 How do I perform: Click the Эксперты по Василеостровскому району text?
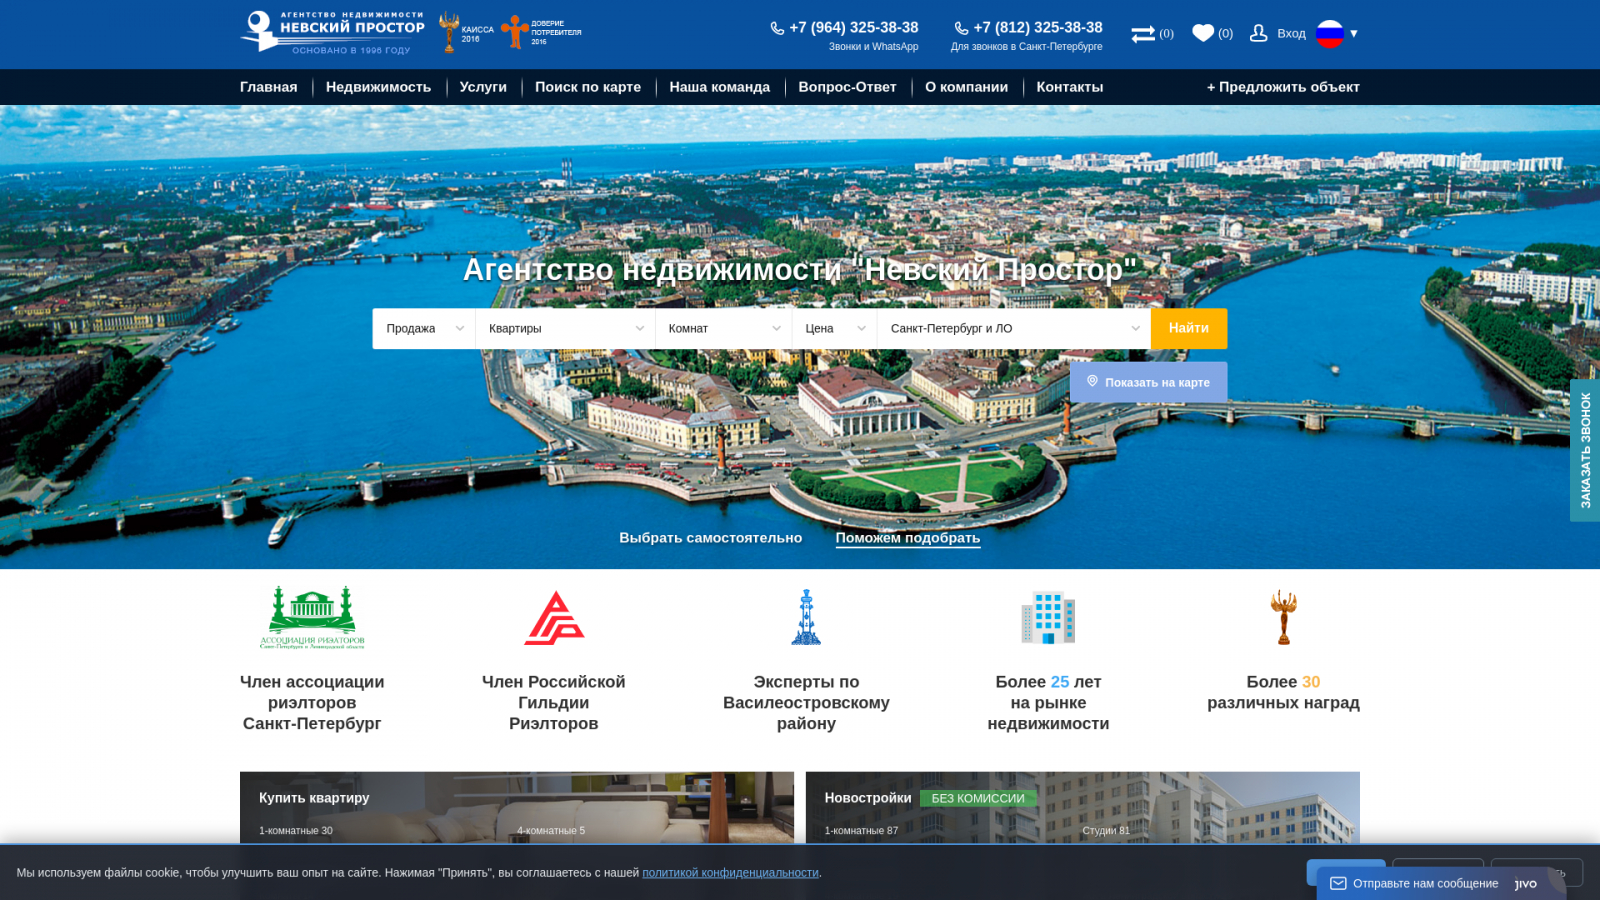806,703
